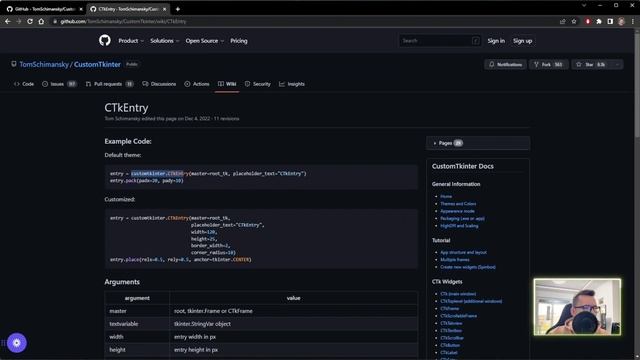This screenshot has height=360, width=640.
Task: Open Appearance mode wiki link
Action: click(x=457, y=211)
